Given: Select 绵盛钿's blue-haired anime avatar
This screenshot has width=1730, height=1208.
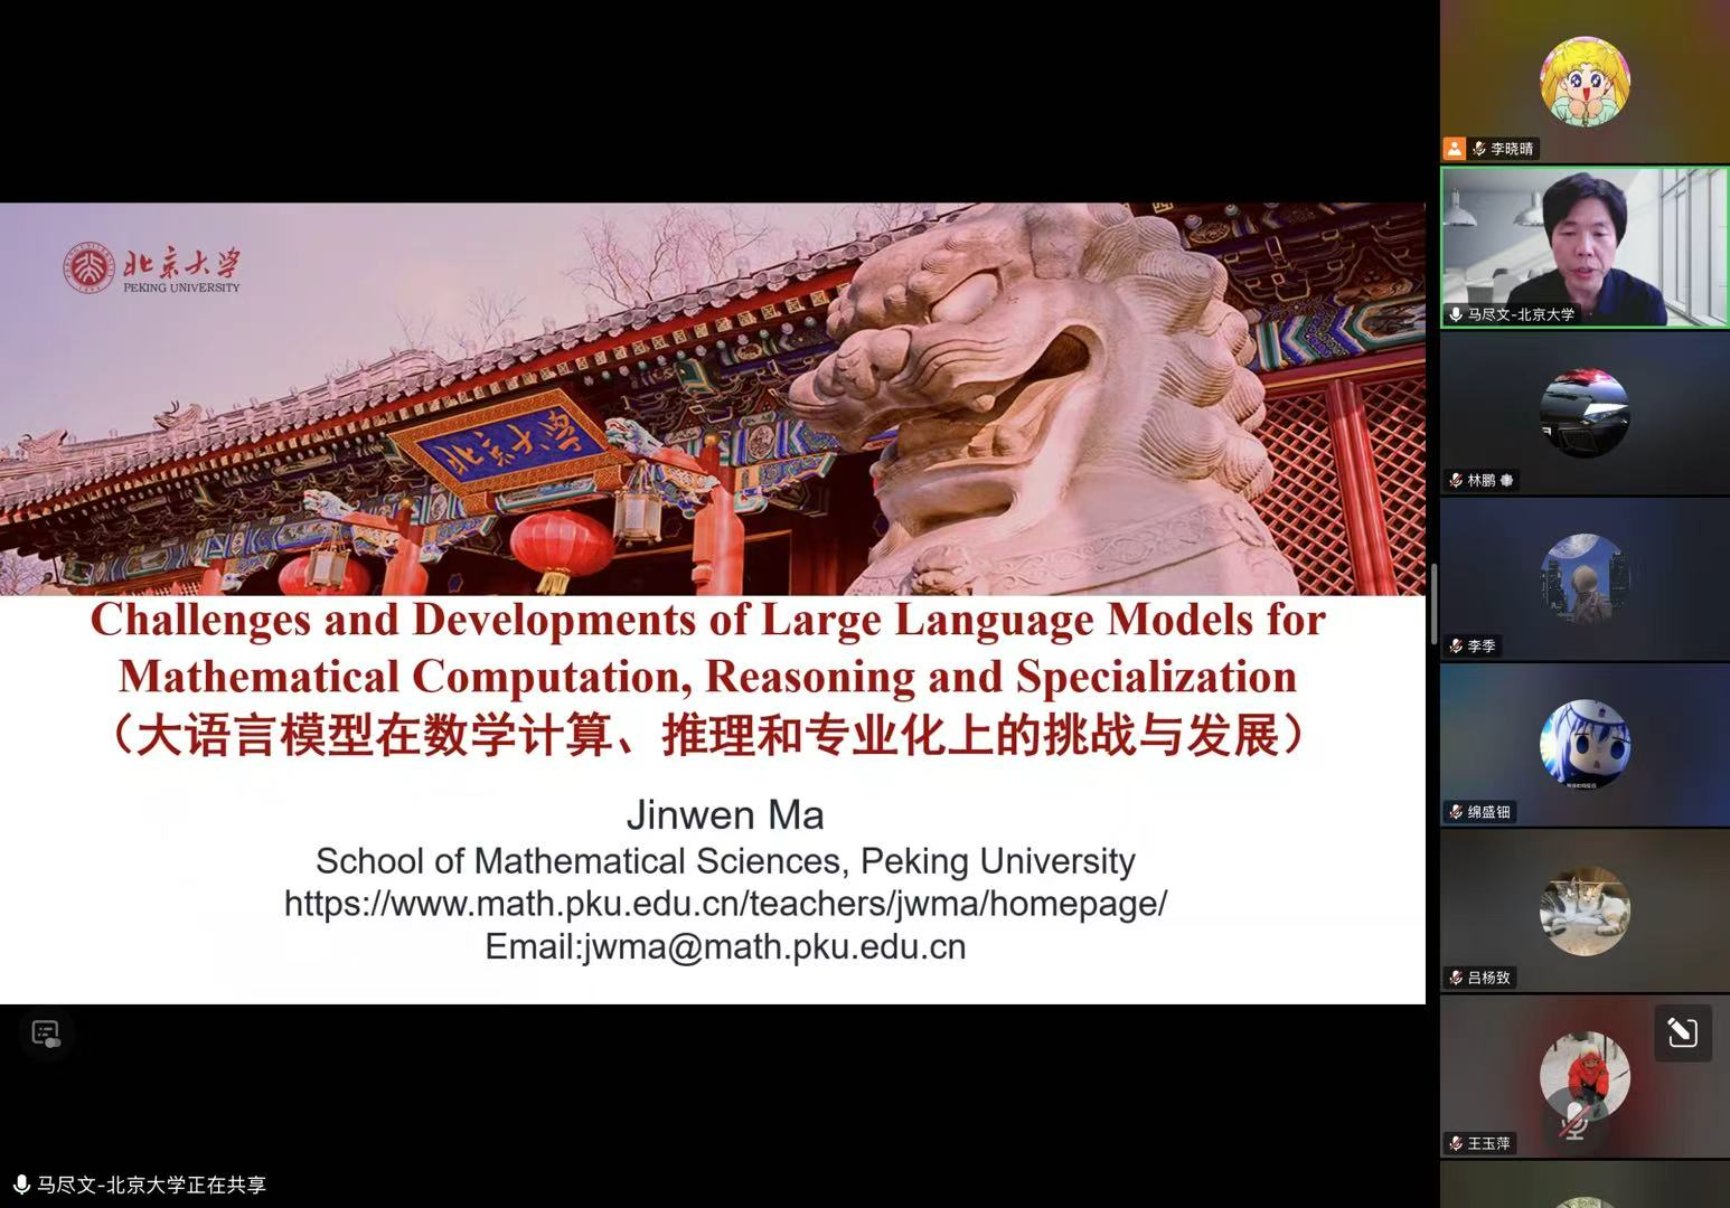Looking at the screenshot, I should pos(1585,745).
